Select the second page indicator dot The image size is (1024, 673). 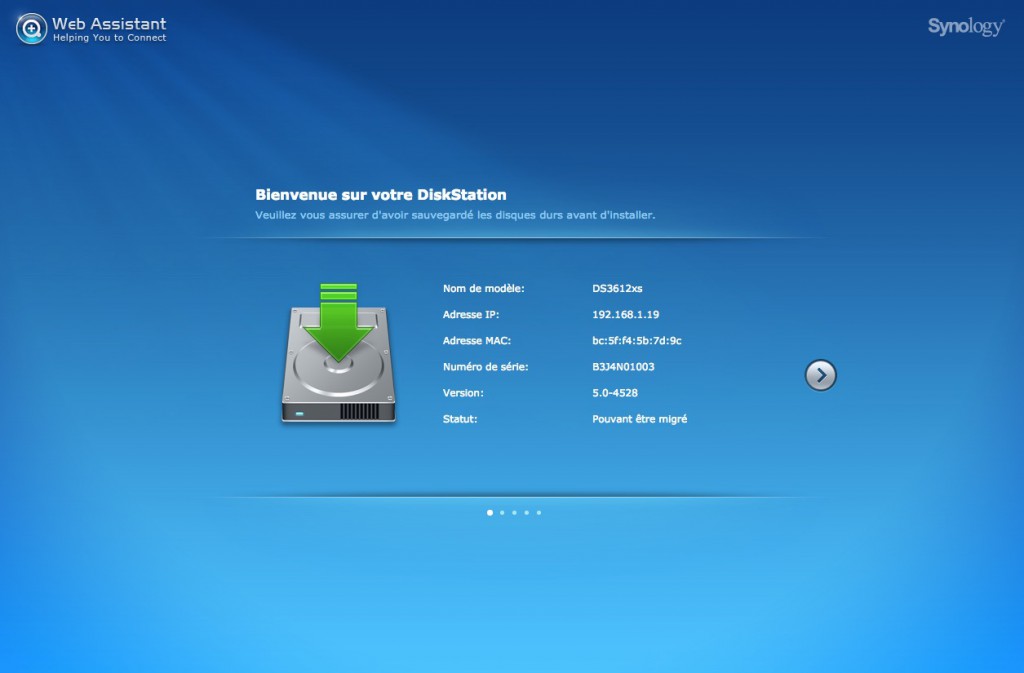tap(502, 512)
